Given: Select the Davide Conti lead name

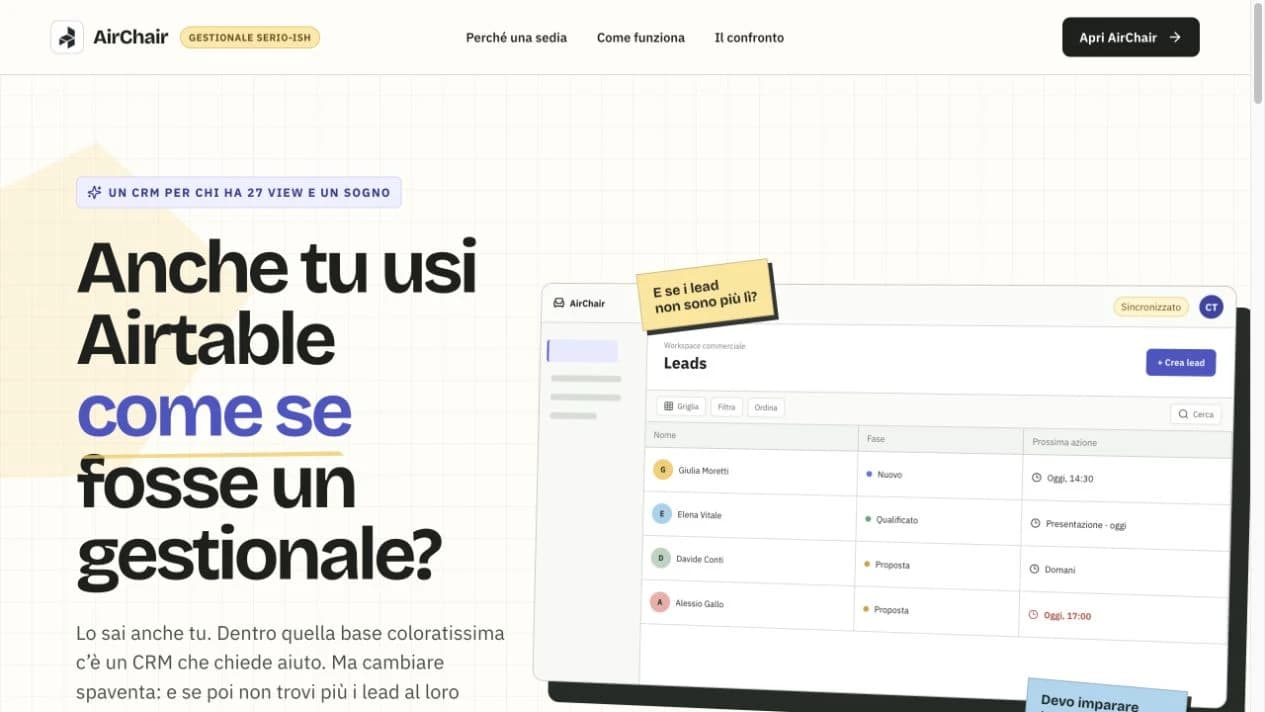Looking at the screenshot, I should pyautogui.click(x=700, y=559).
